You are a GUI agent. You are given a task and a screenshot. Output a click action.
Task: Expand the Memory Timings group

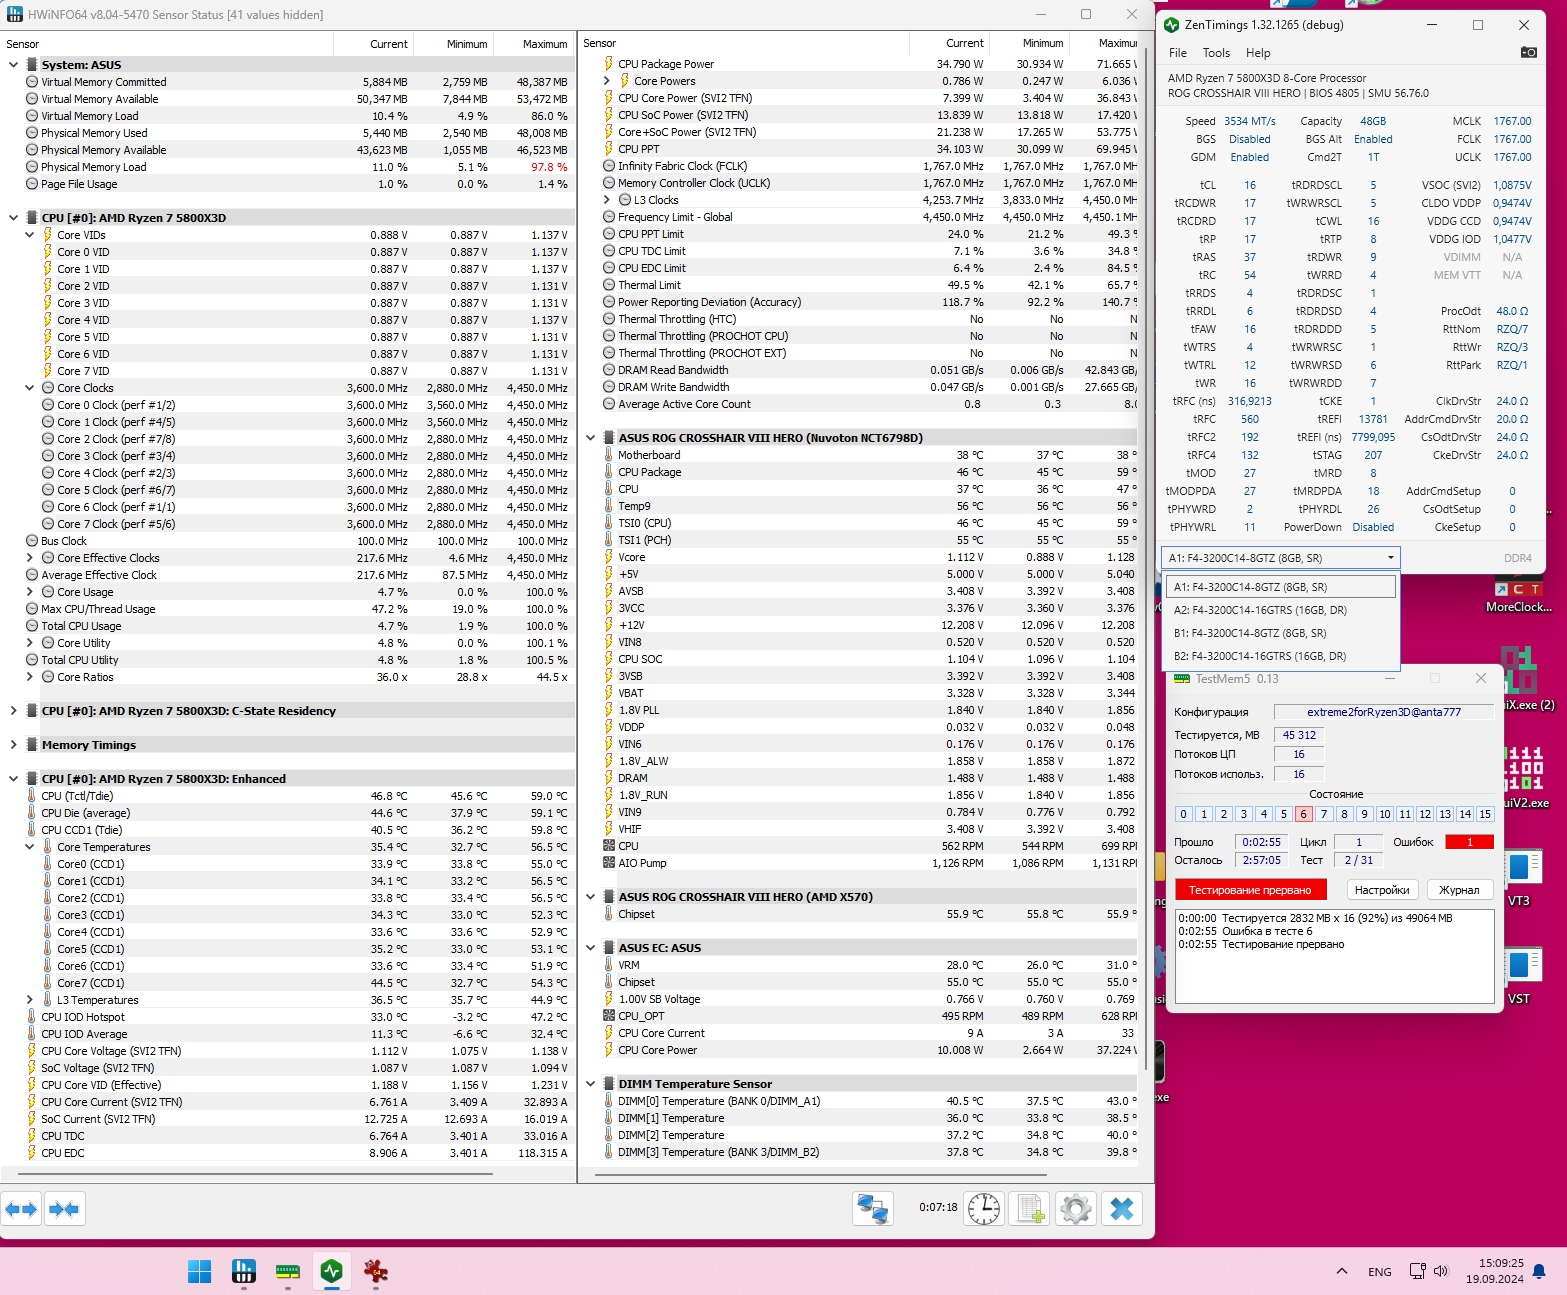[x=13, y=745]
